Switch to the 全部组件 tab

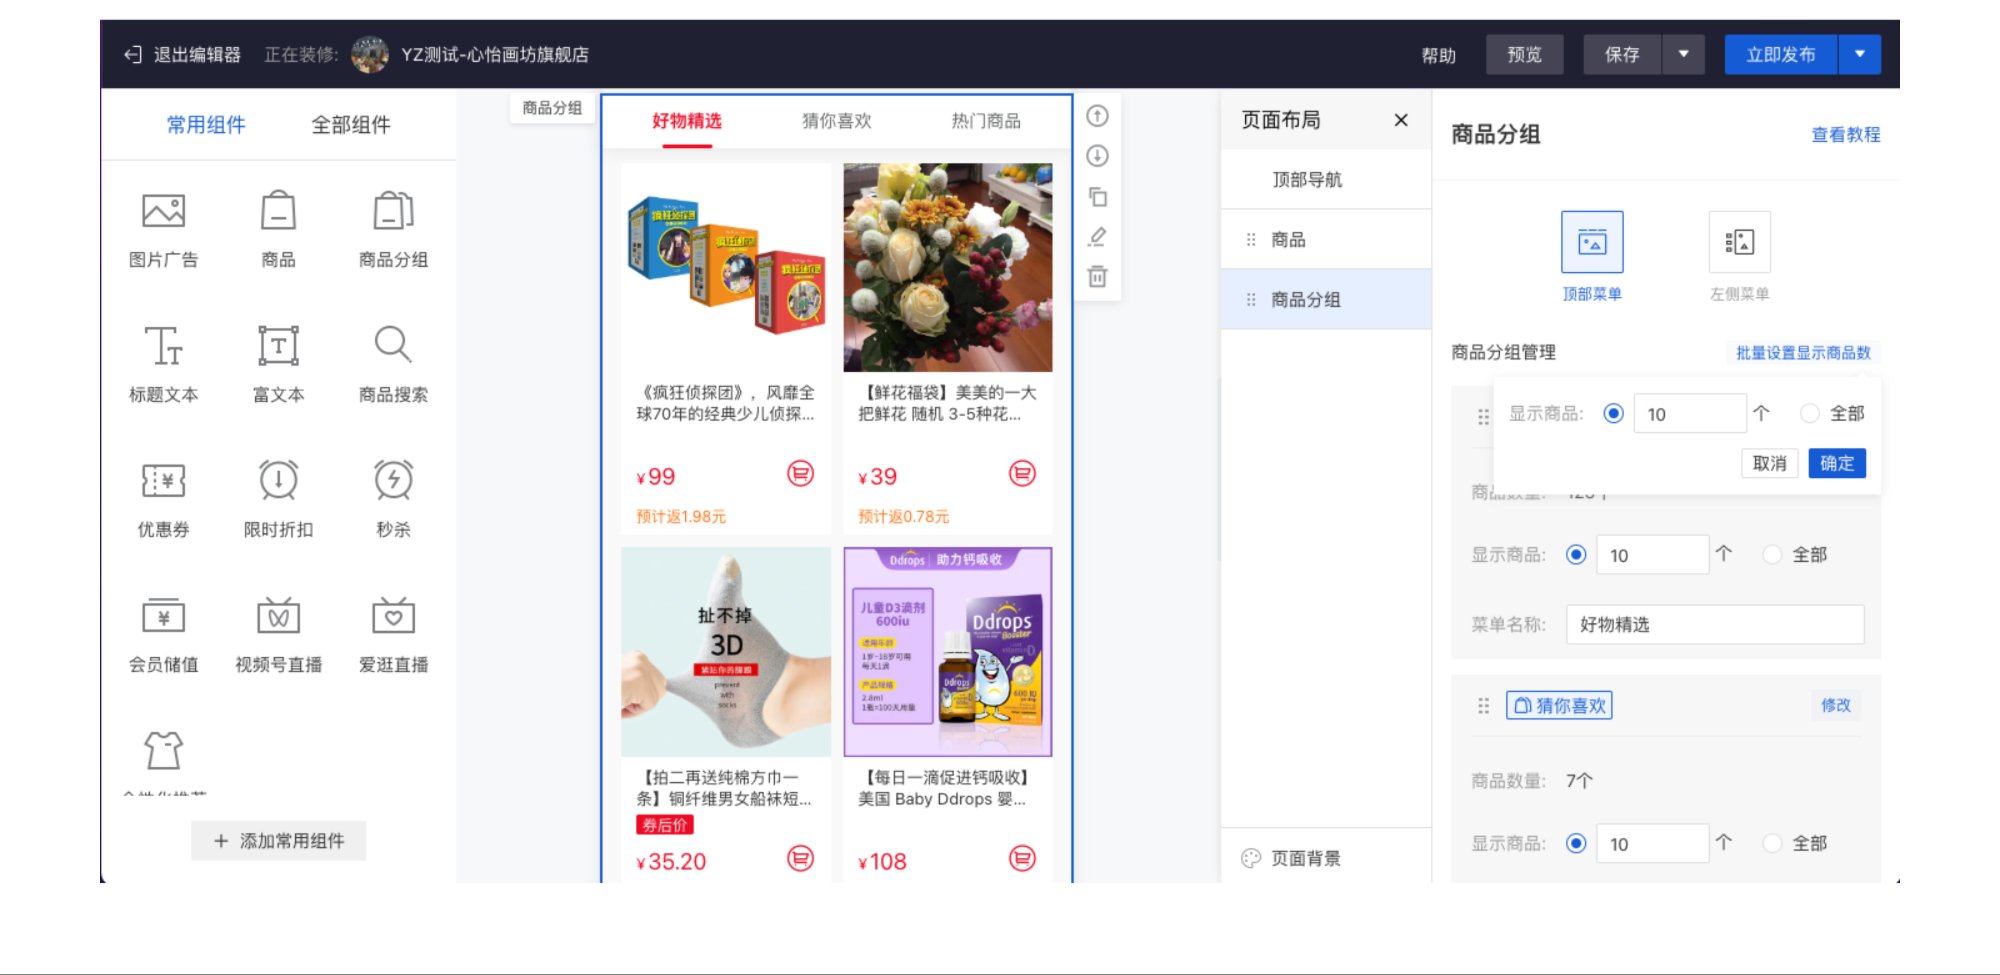(352, 124)
